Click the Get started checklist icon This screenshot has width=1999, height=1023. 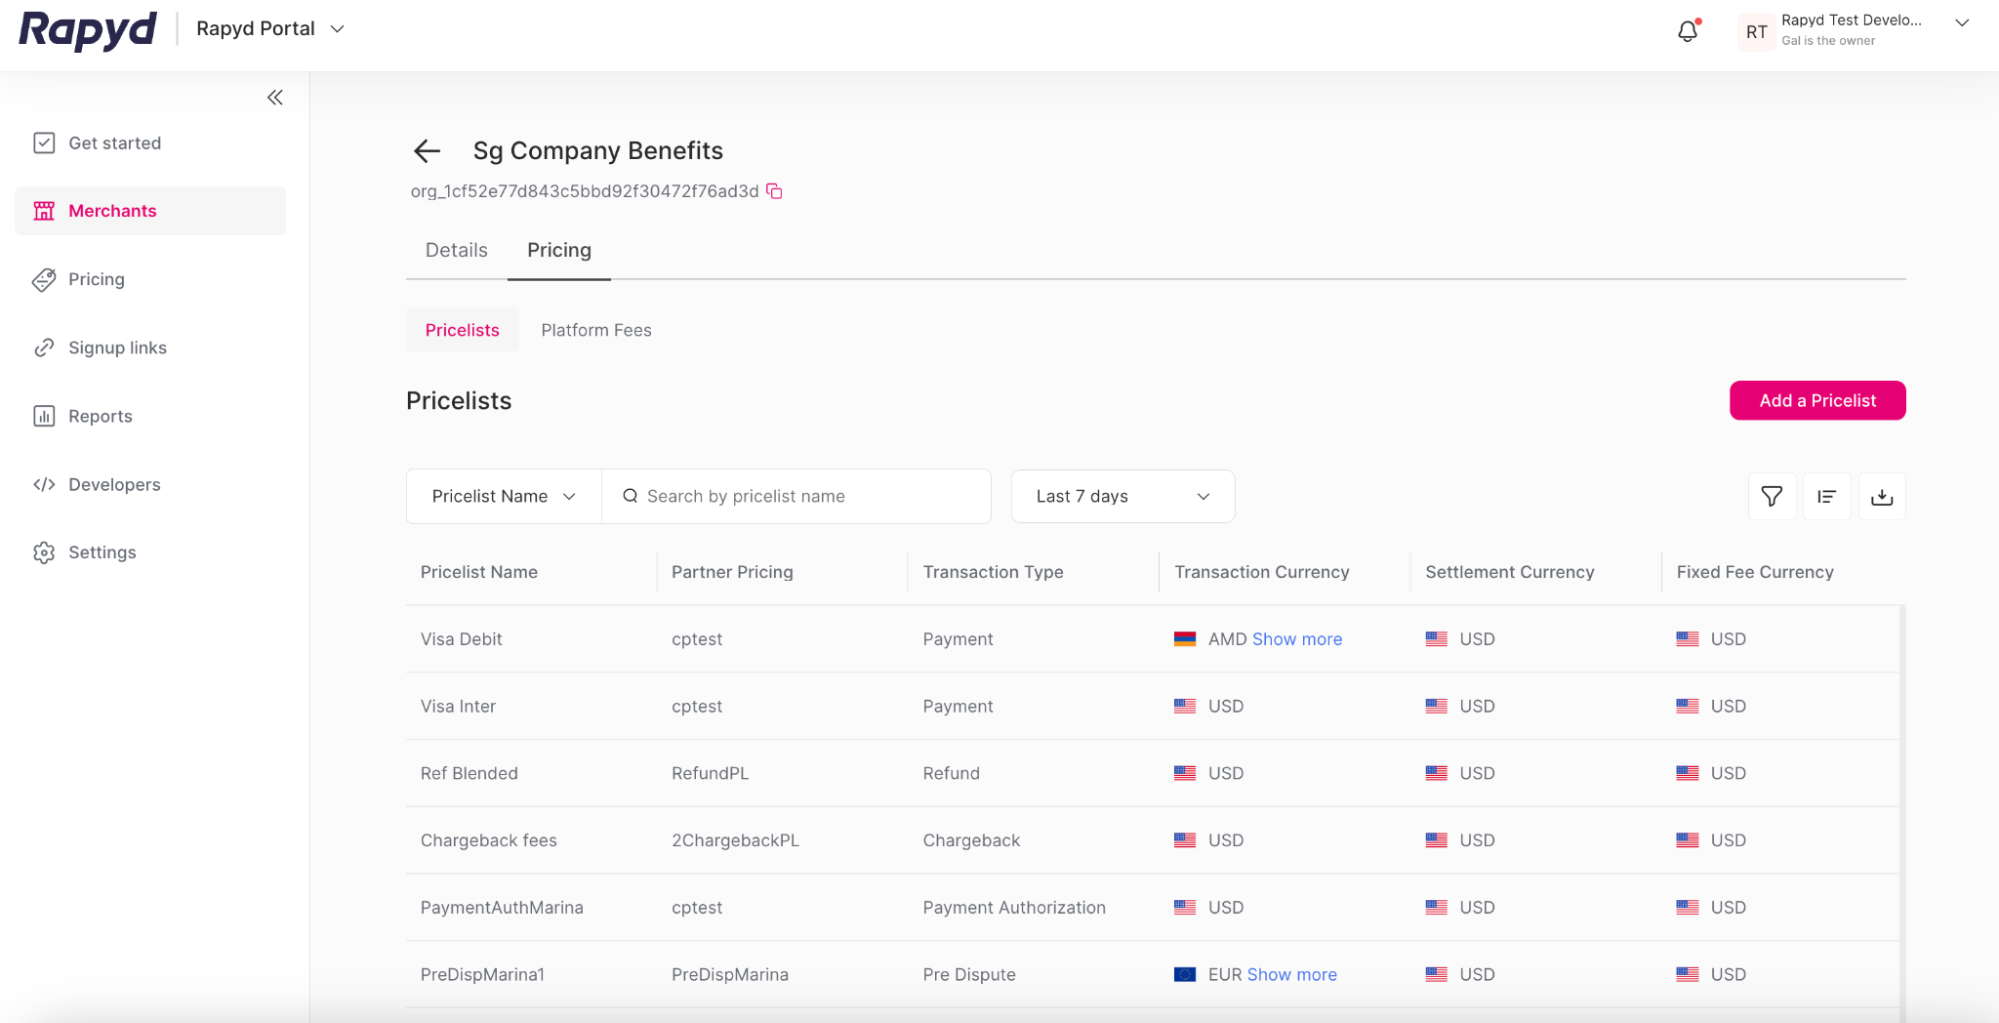click(44, 143)
